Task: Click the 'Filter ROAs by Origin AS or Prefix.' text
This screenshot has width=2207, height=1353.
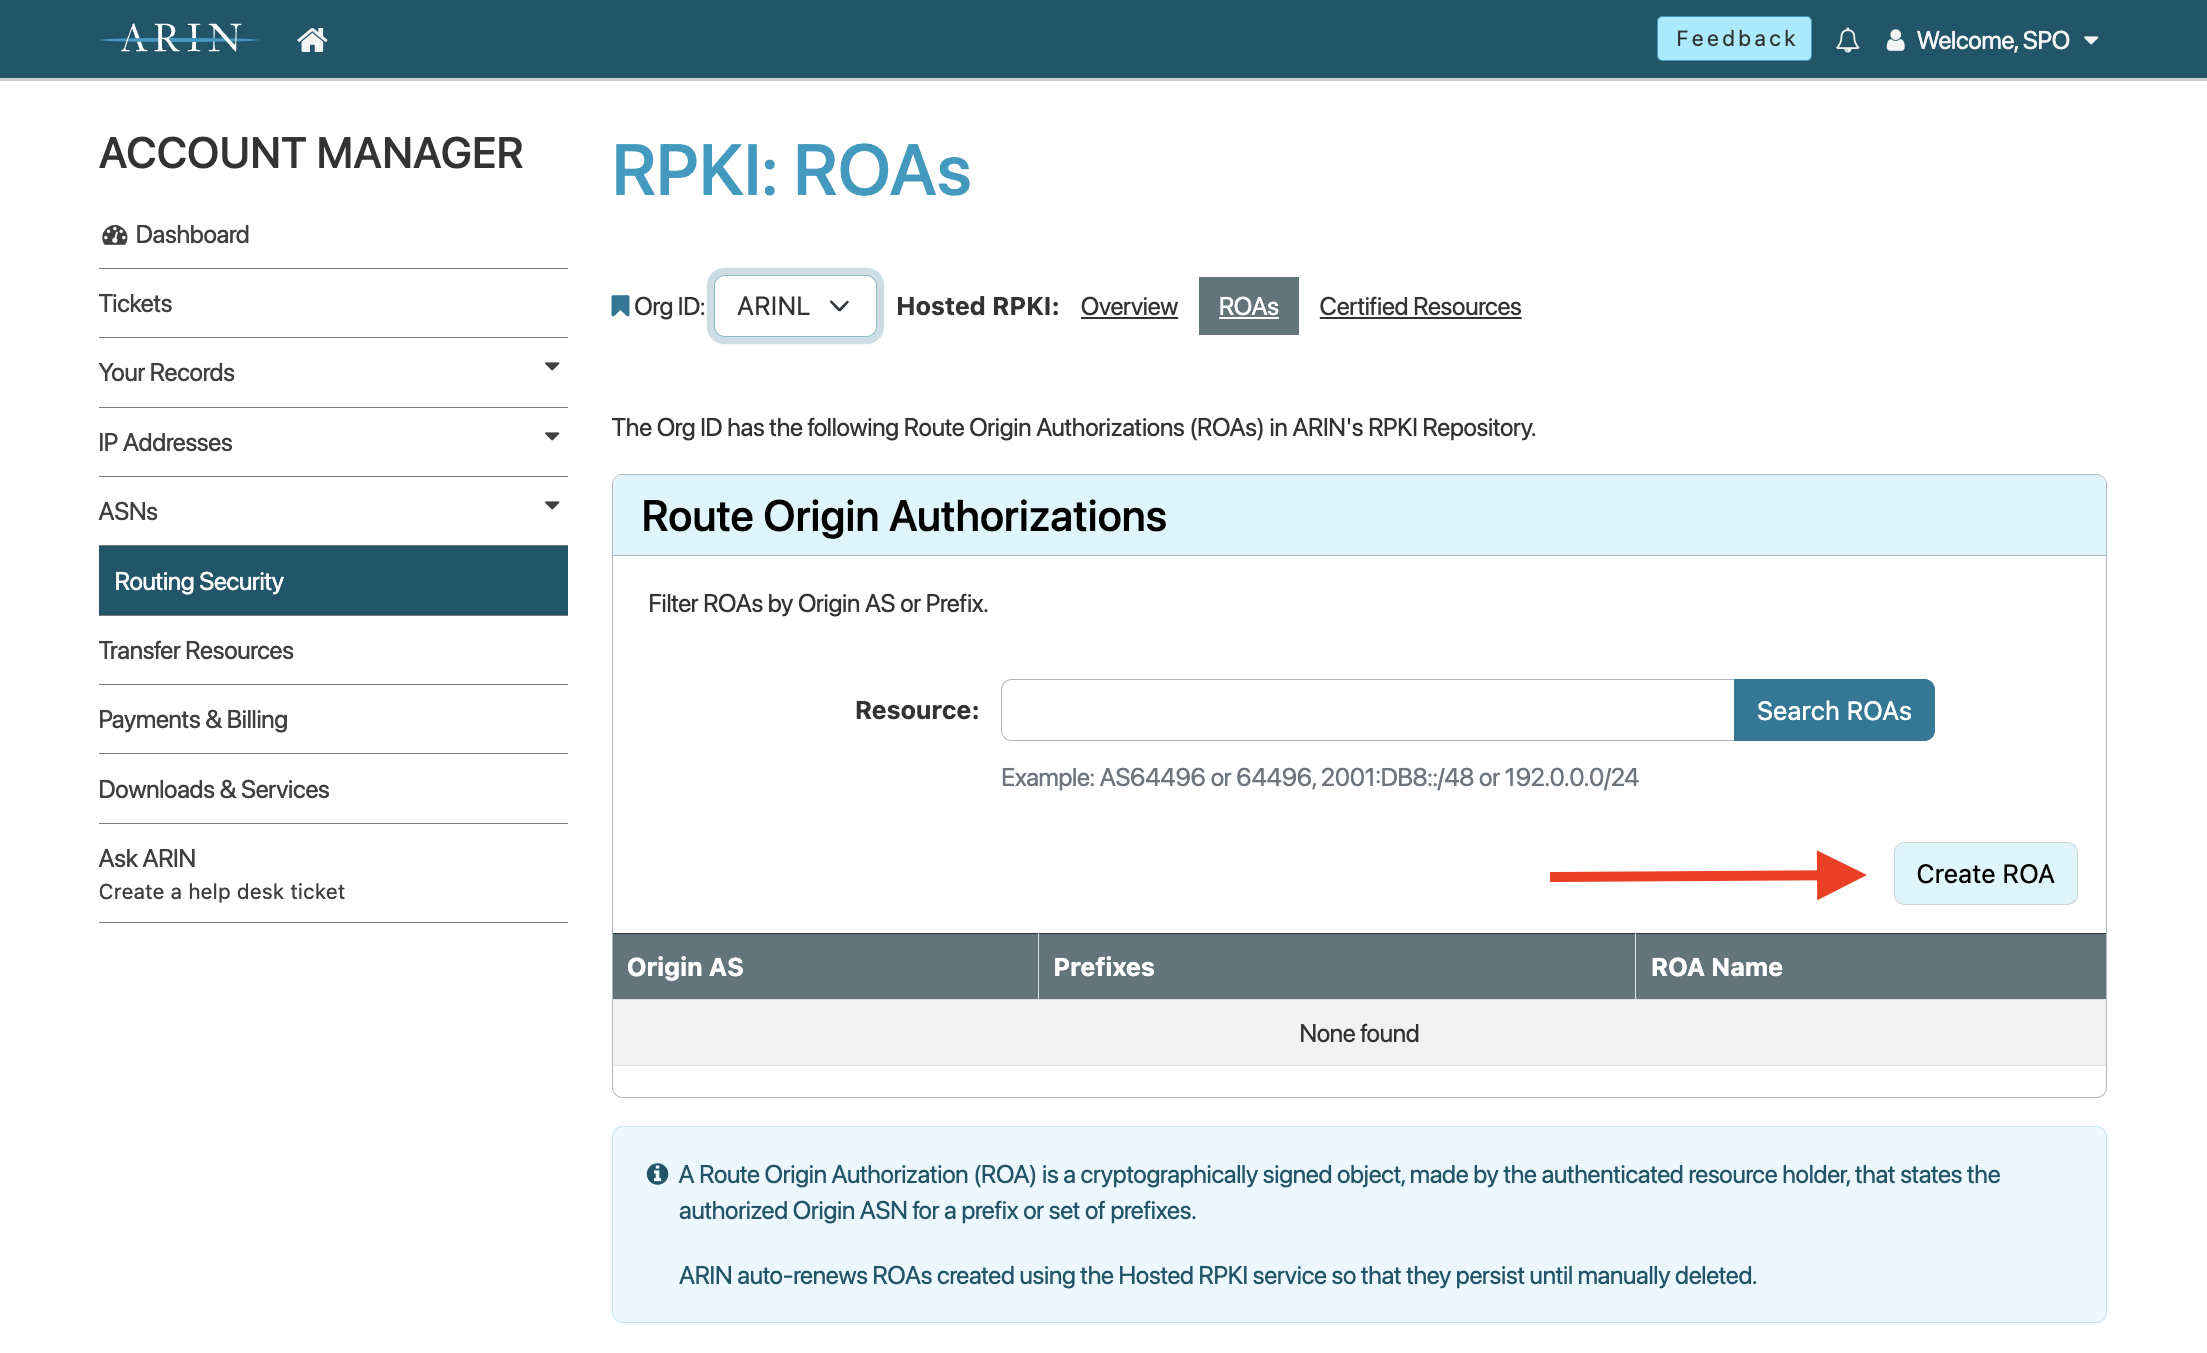Action: pyautogui.click(x=818, y=604)
